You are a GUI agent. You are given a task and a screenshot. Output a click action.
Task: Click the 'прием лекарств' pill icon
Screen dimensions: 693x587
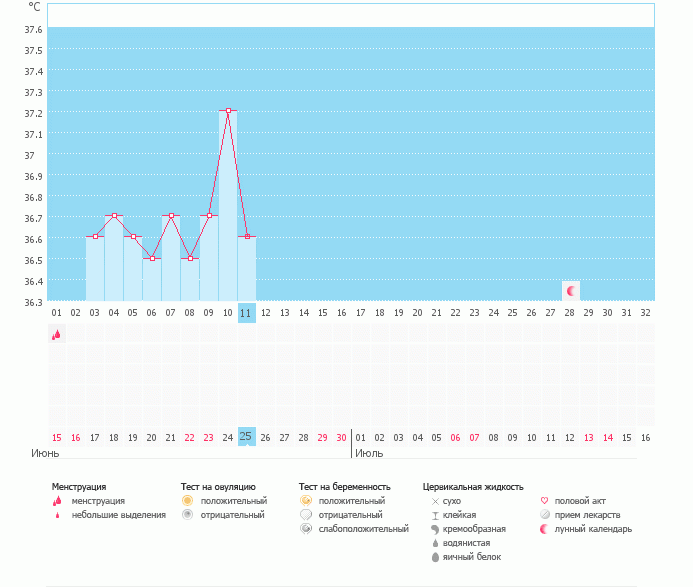(544, 514)
